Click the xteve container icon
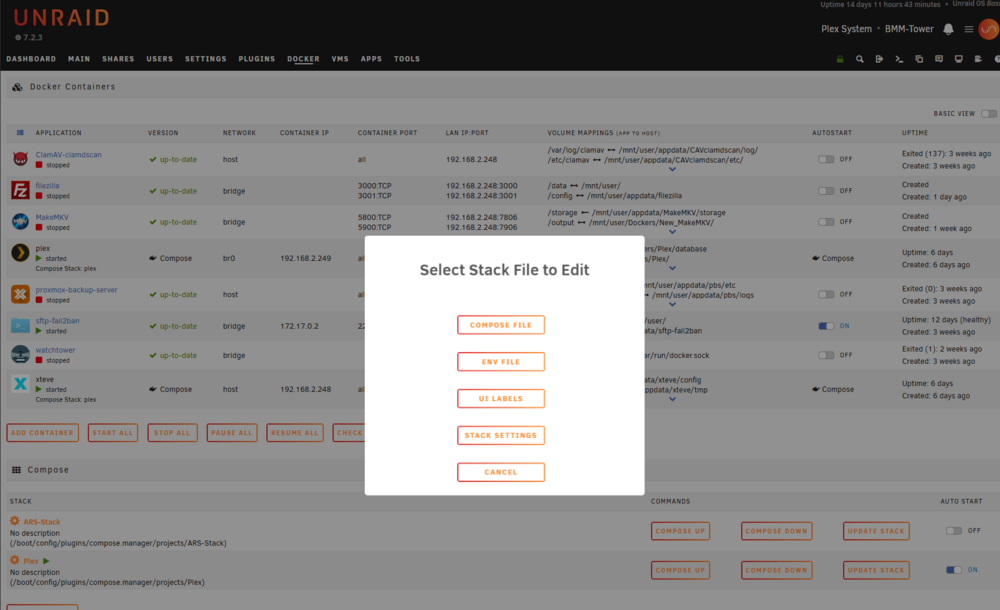This screenshot has height=610, width=1000. pos(20,383)
